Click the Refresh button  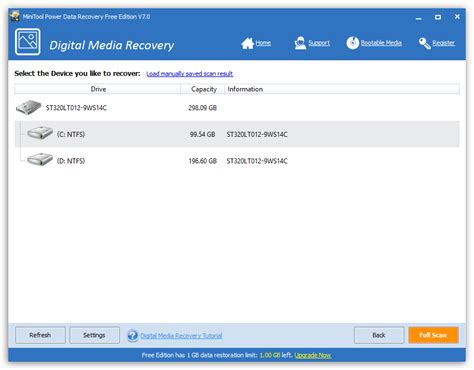40,335
